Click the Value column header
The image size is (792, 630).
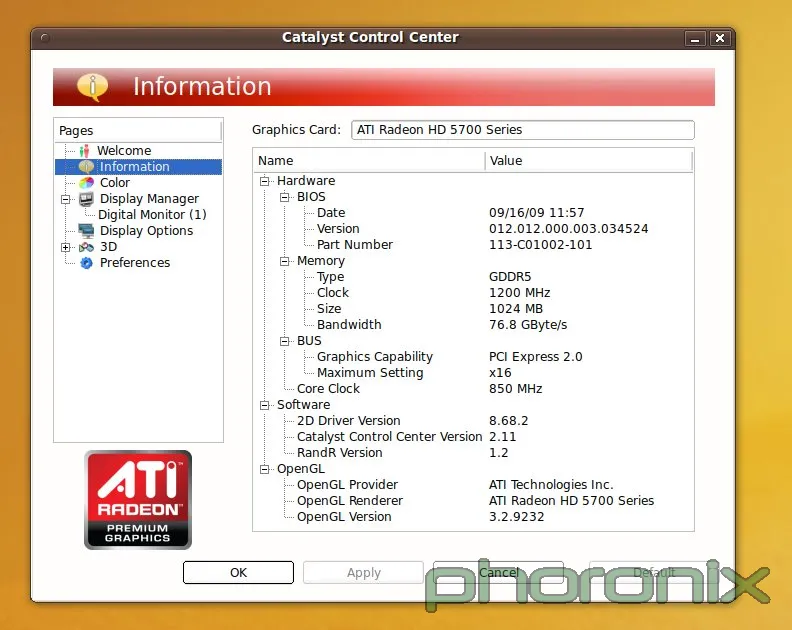tap(506, 161)
